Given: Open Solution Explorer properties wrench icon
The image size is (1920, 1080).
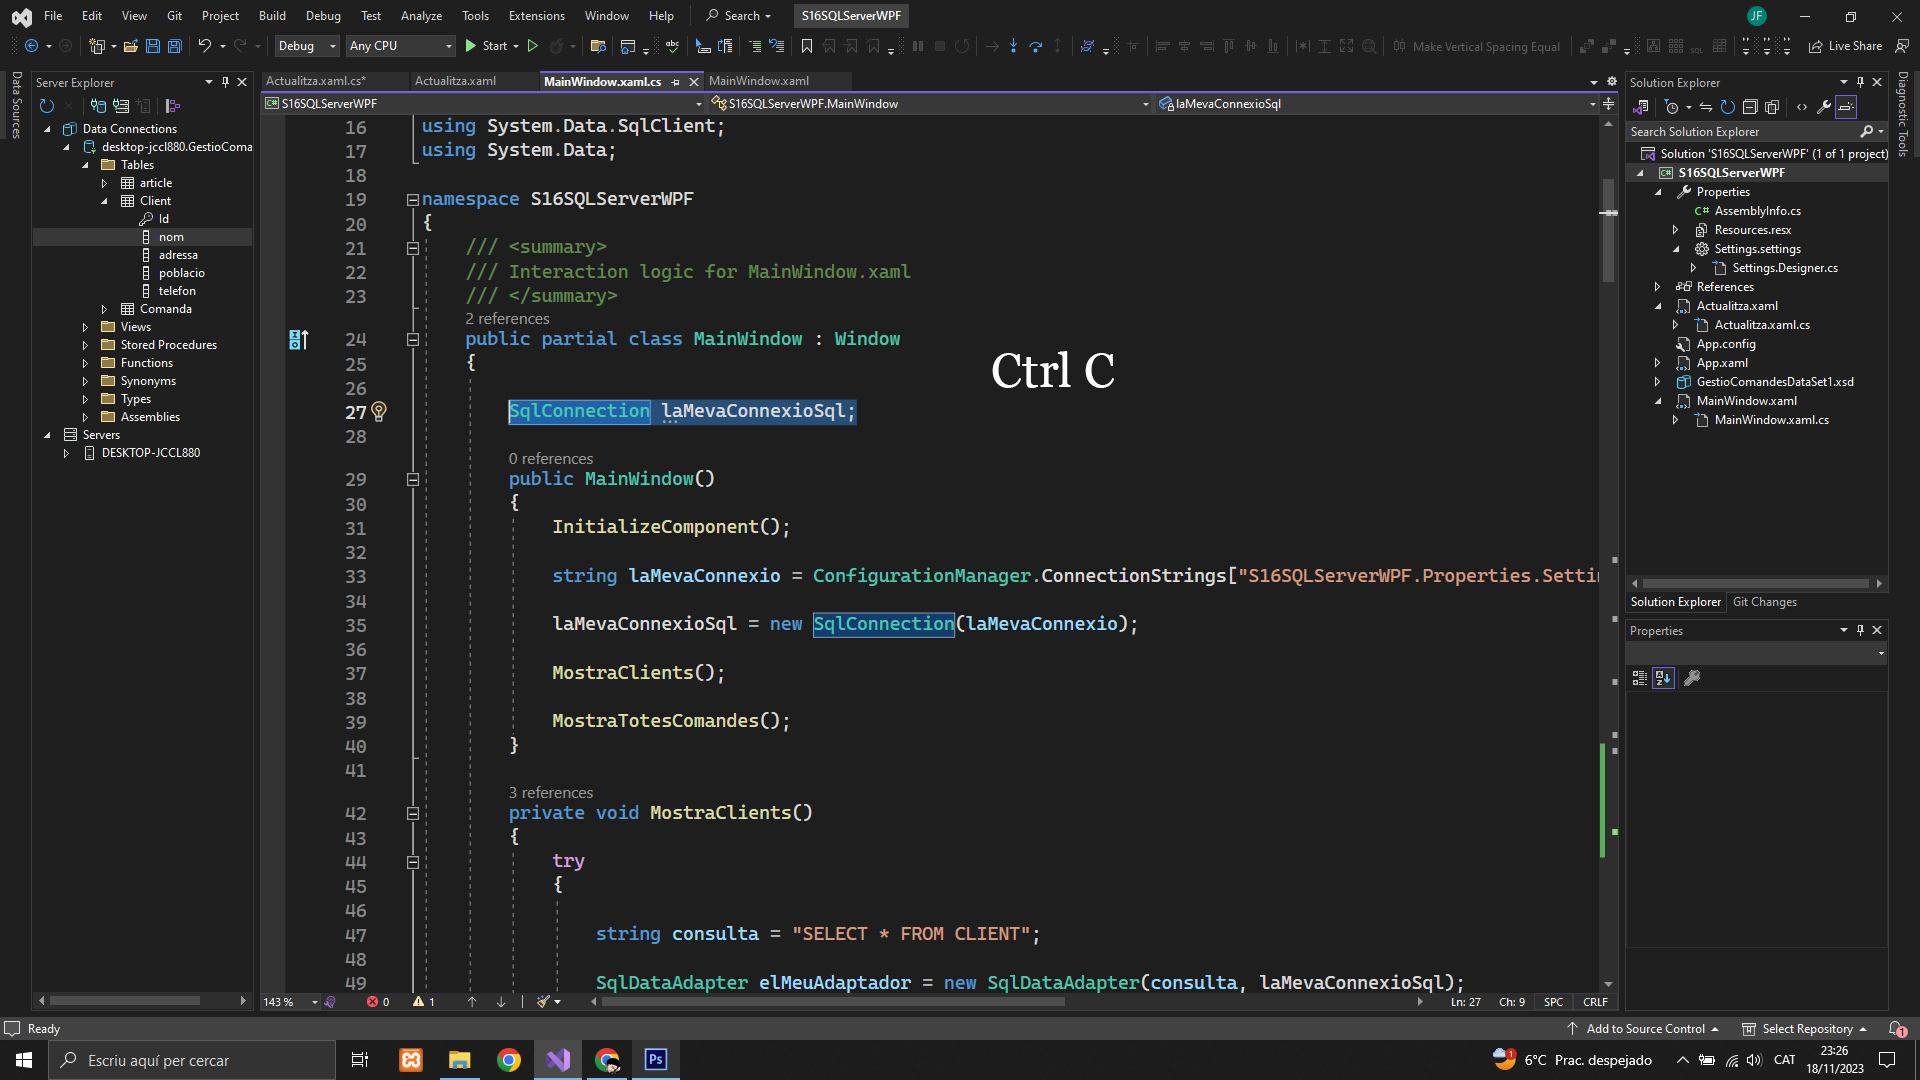Looking at the screenshot, I should pos(1823,107).
